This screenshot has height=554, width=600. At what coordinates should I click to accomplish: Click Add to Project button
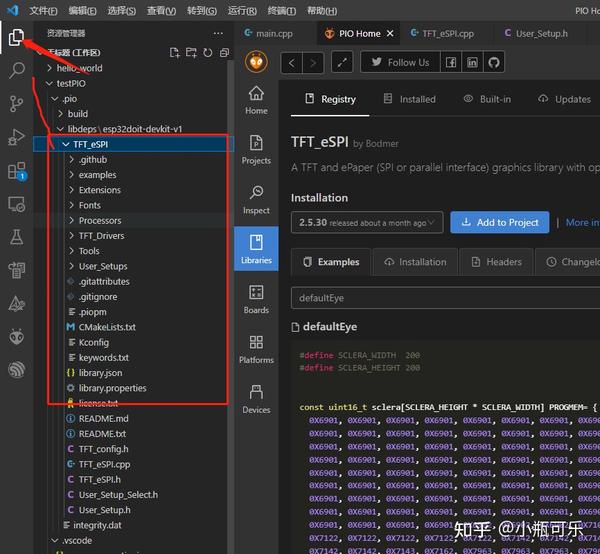500,222
